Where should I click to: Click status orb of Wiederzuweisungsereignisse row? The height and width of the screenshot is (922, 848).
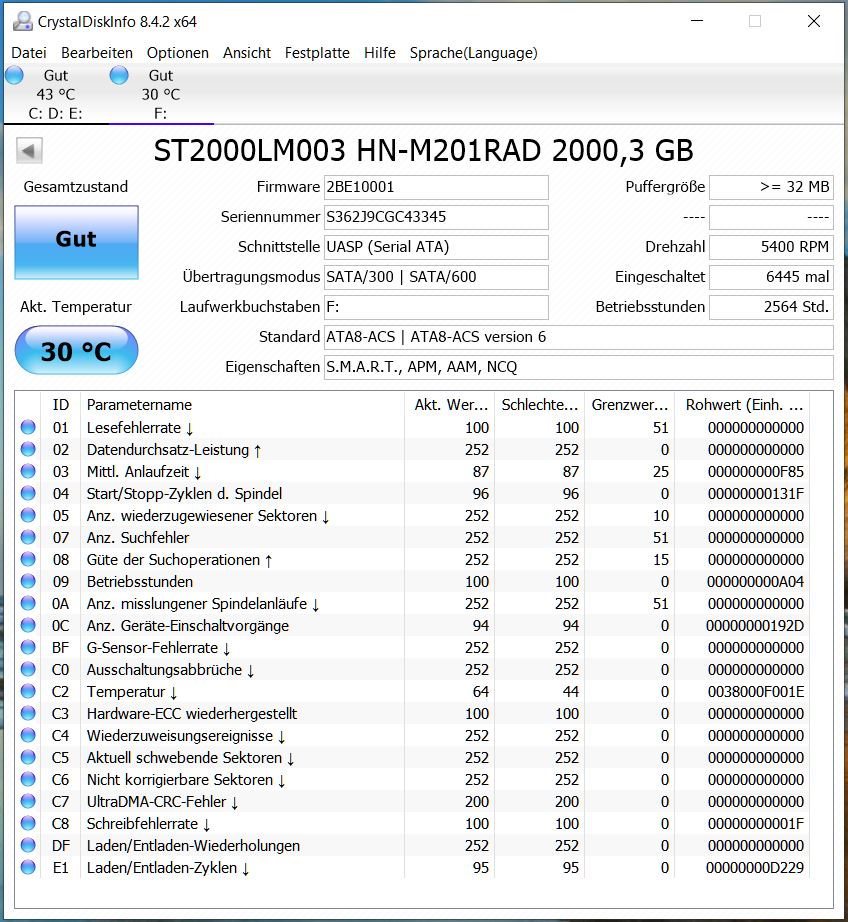(28, 735)
